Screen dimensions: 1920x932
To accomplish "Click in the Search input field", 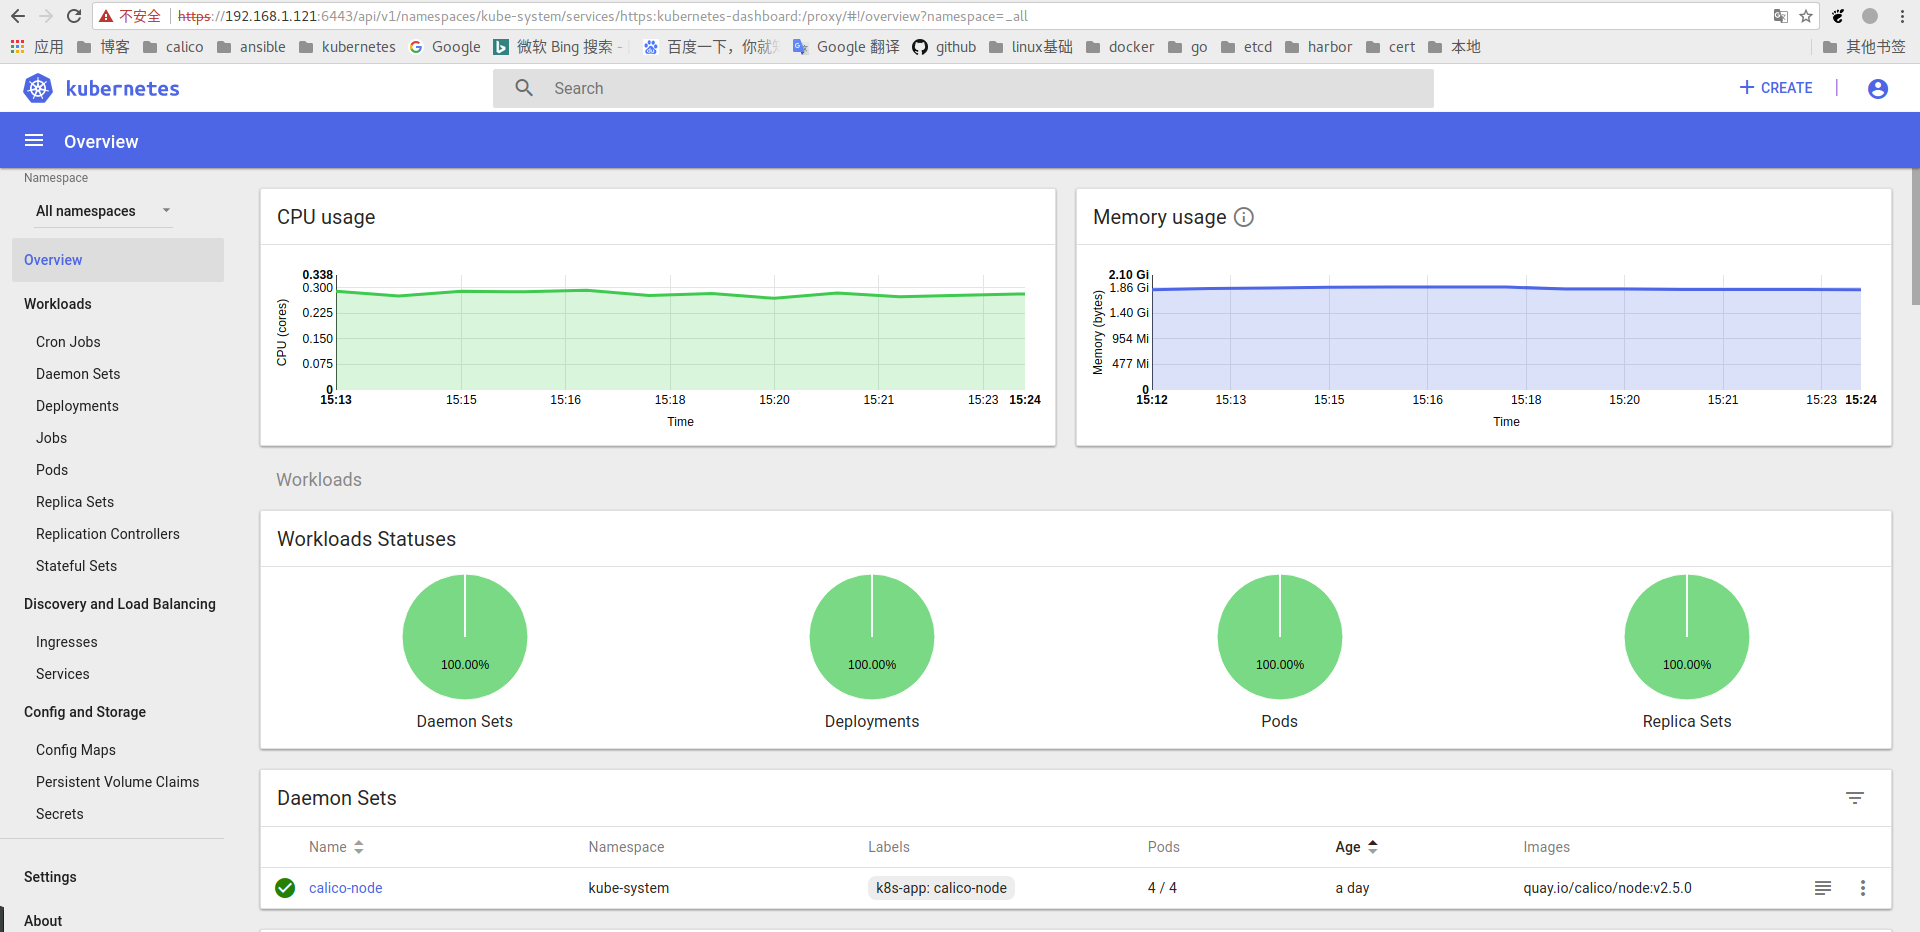I will 963,88.
